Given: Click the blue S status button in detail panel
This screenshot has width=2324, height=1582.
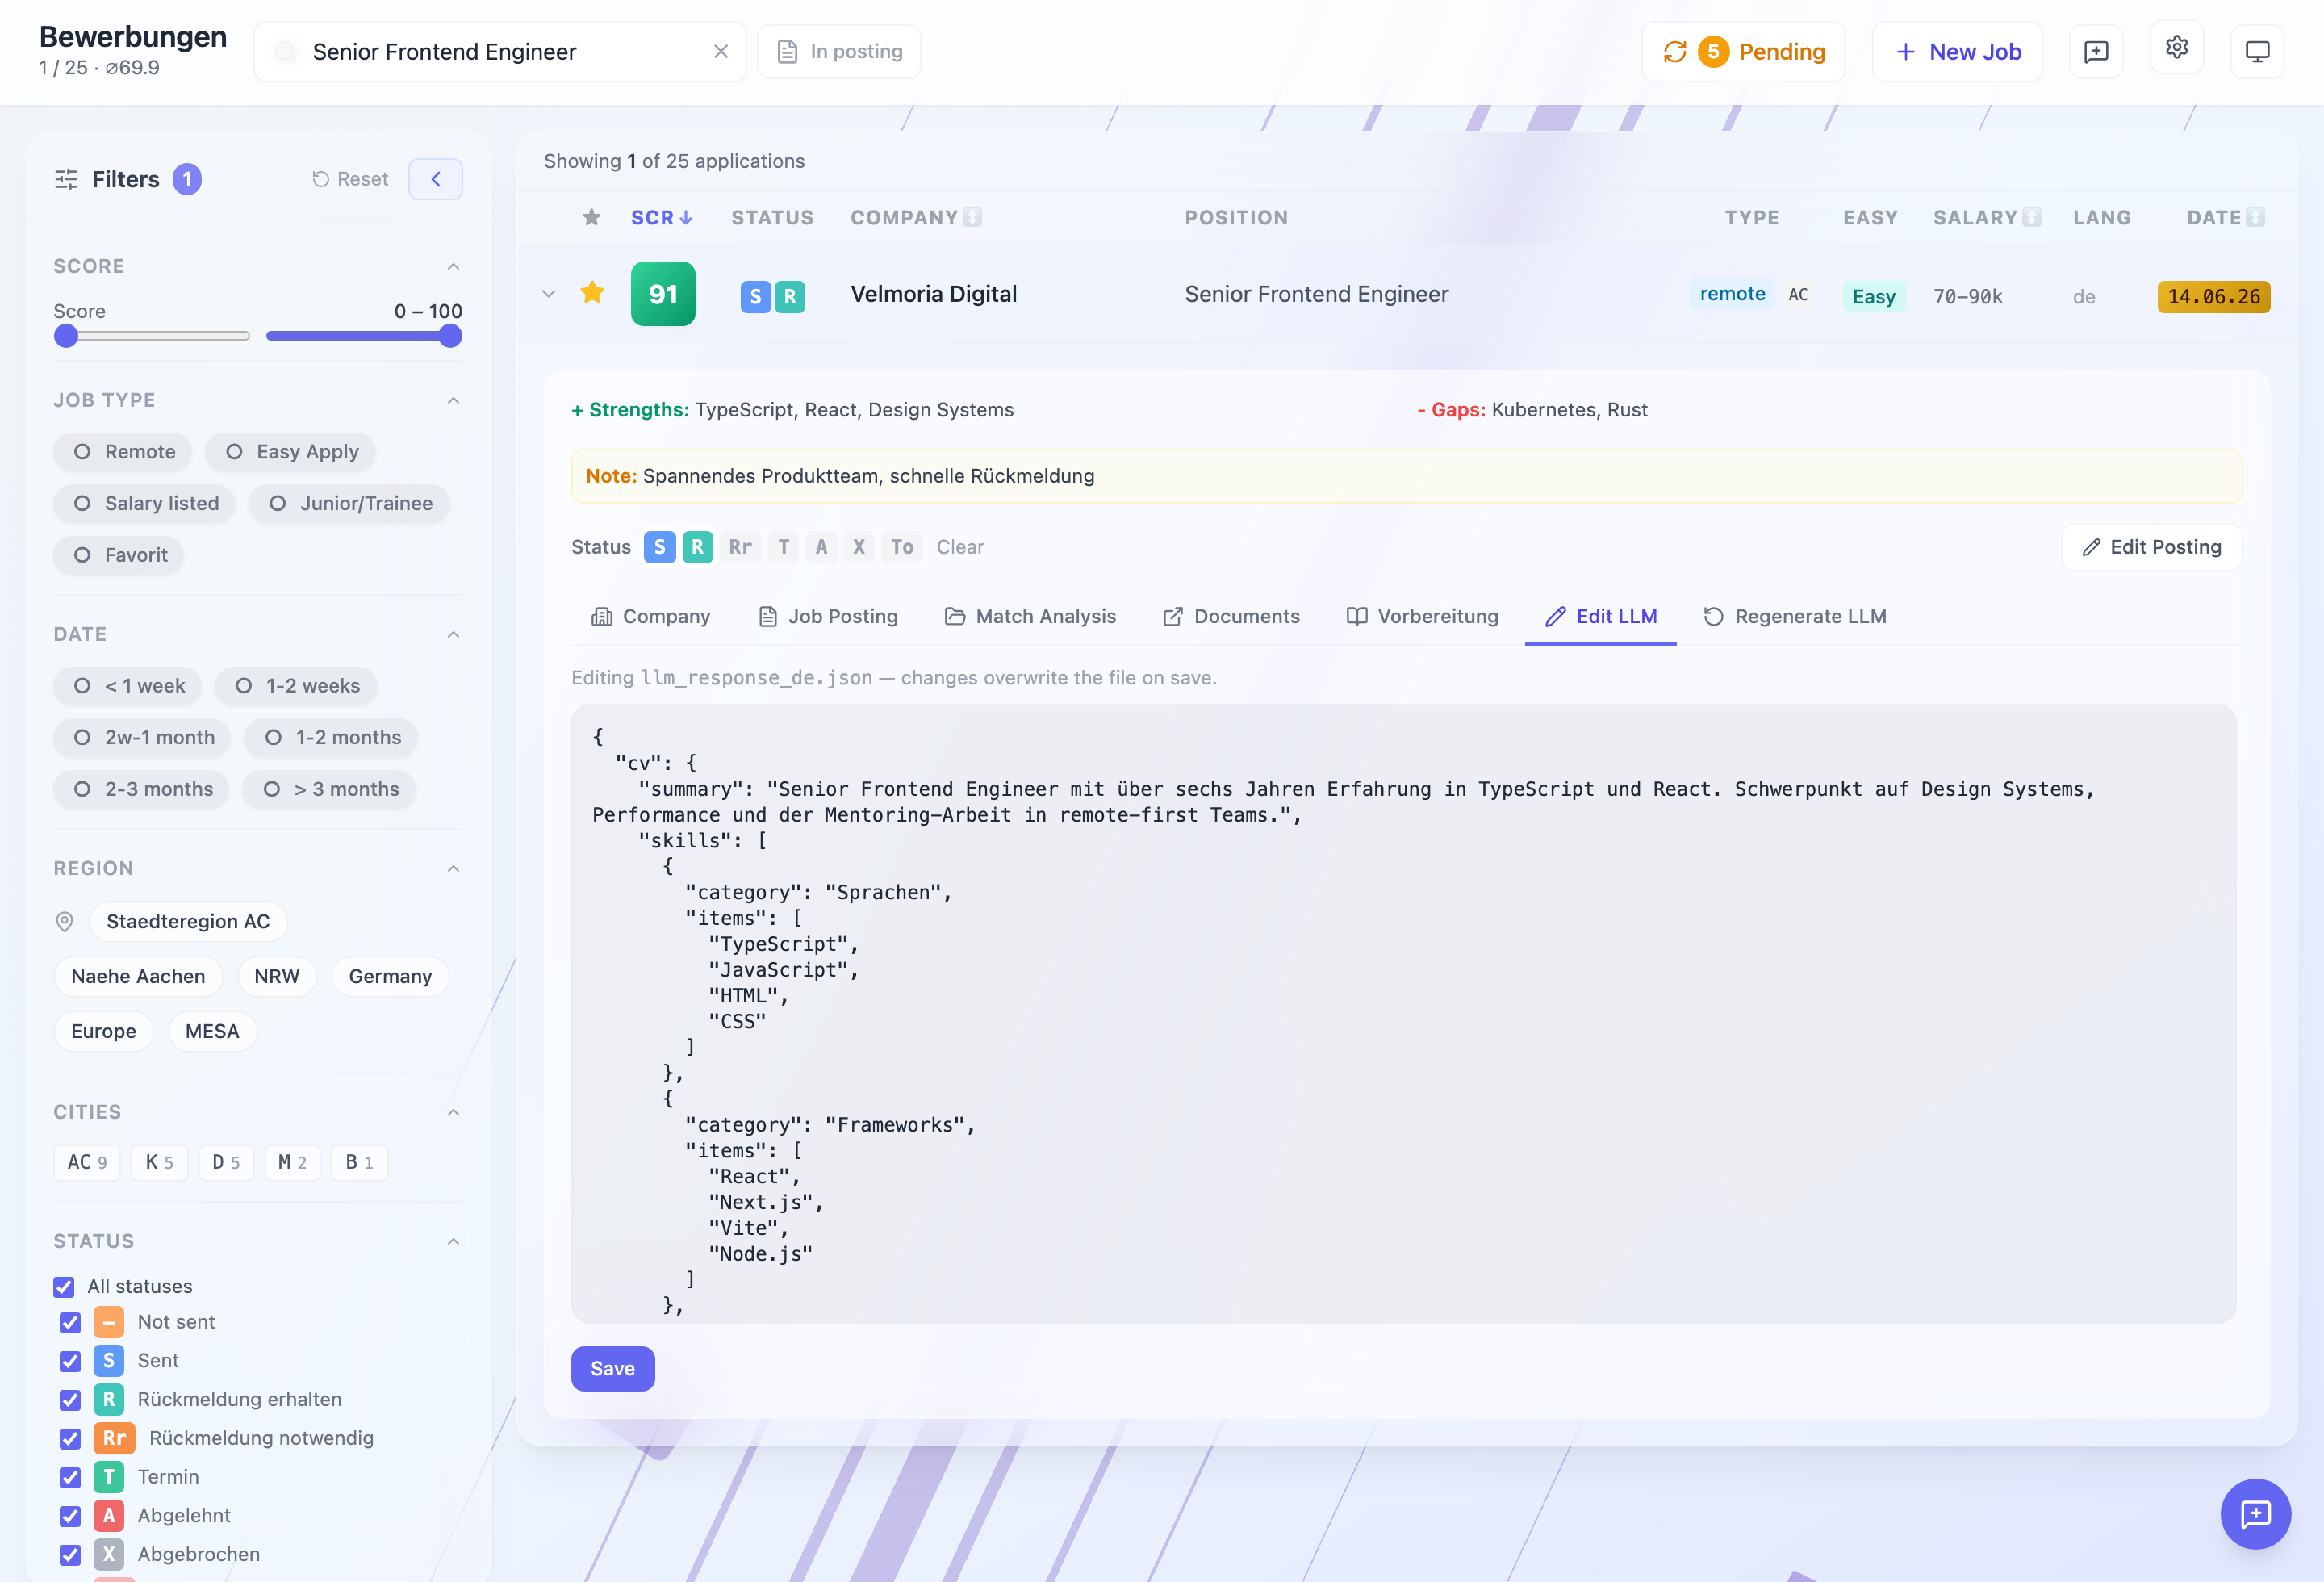Looking at the screenshot, I should [x=660, y=547].
